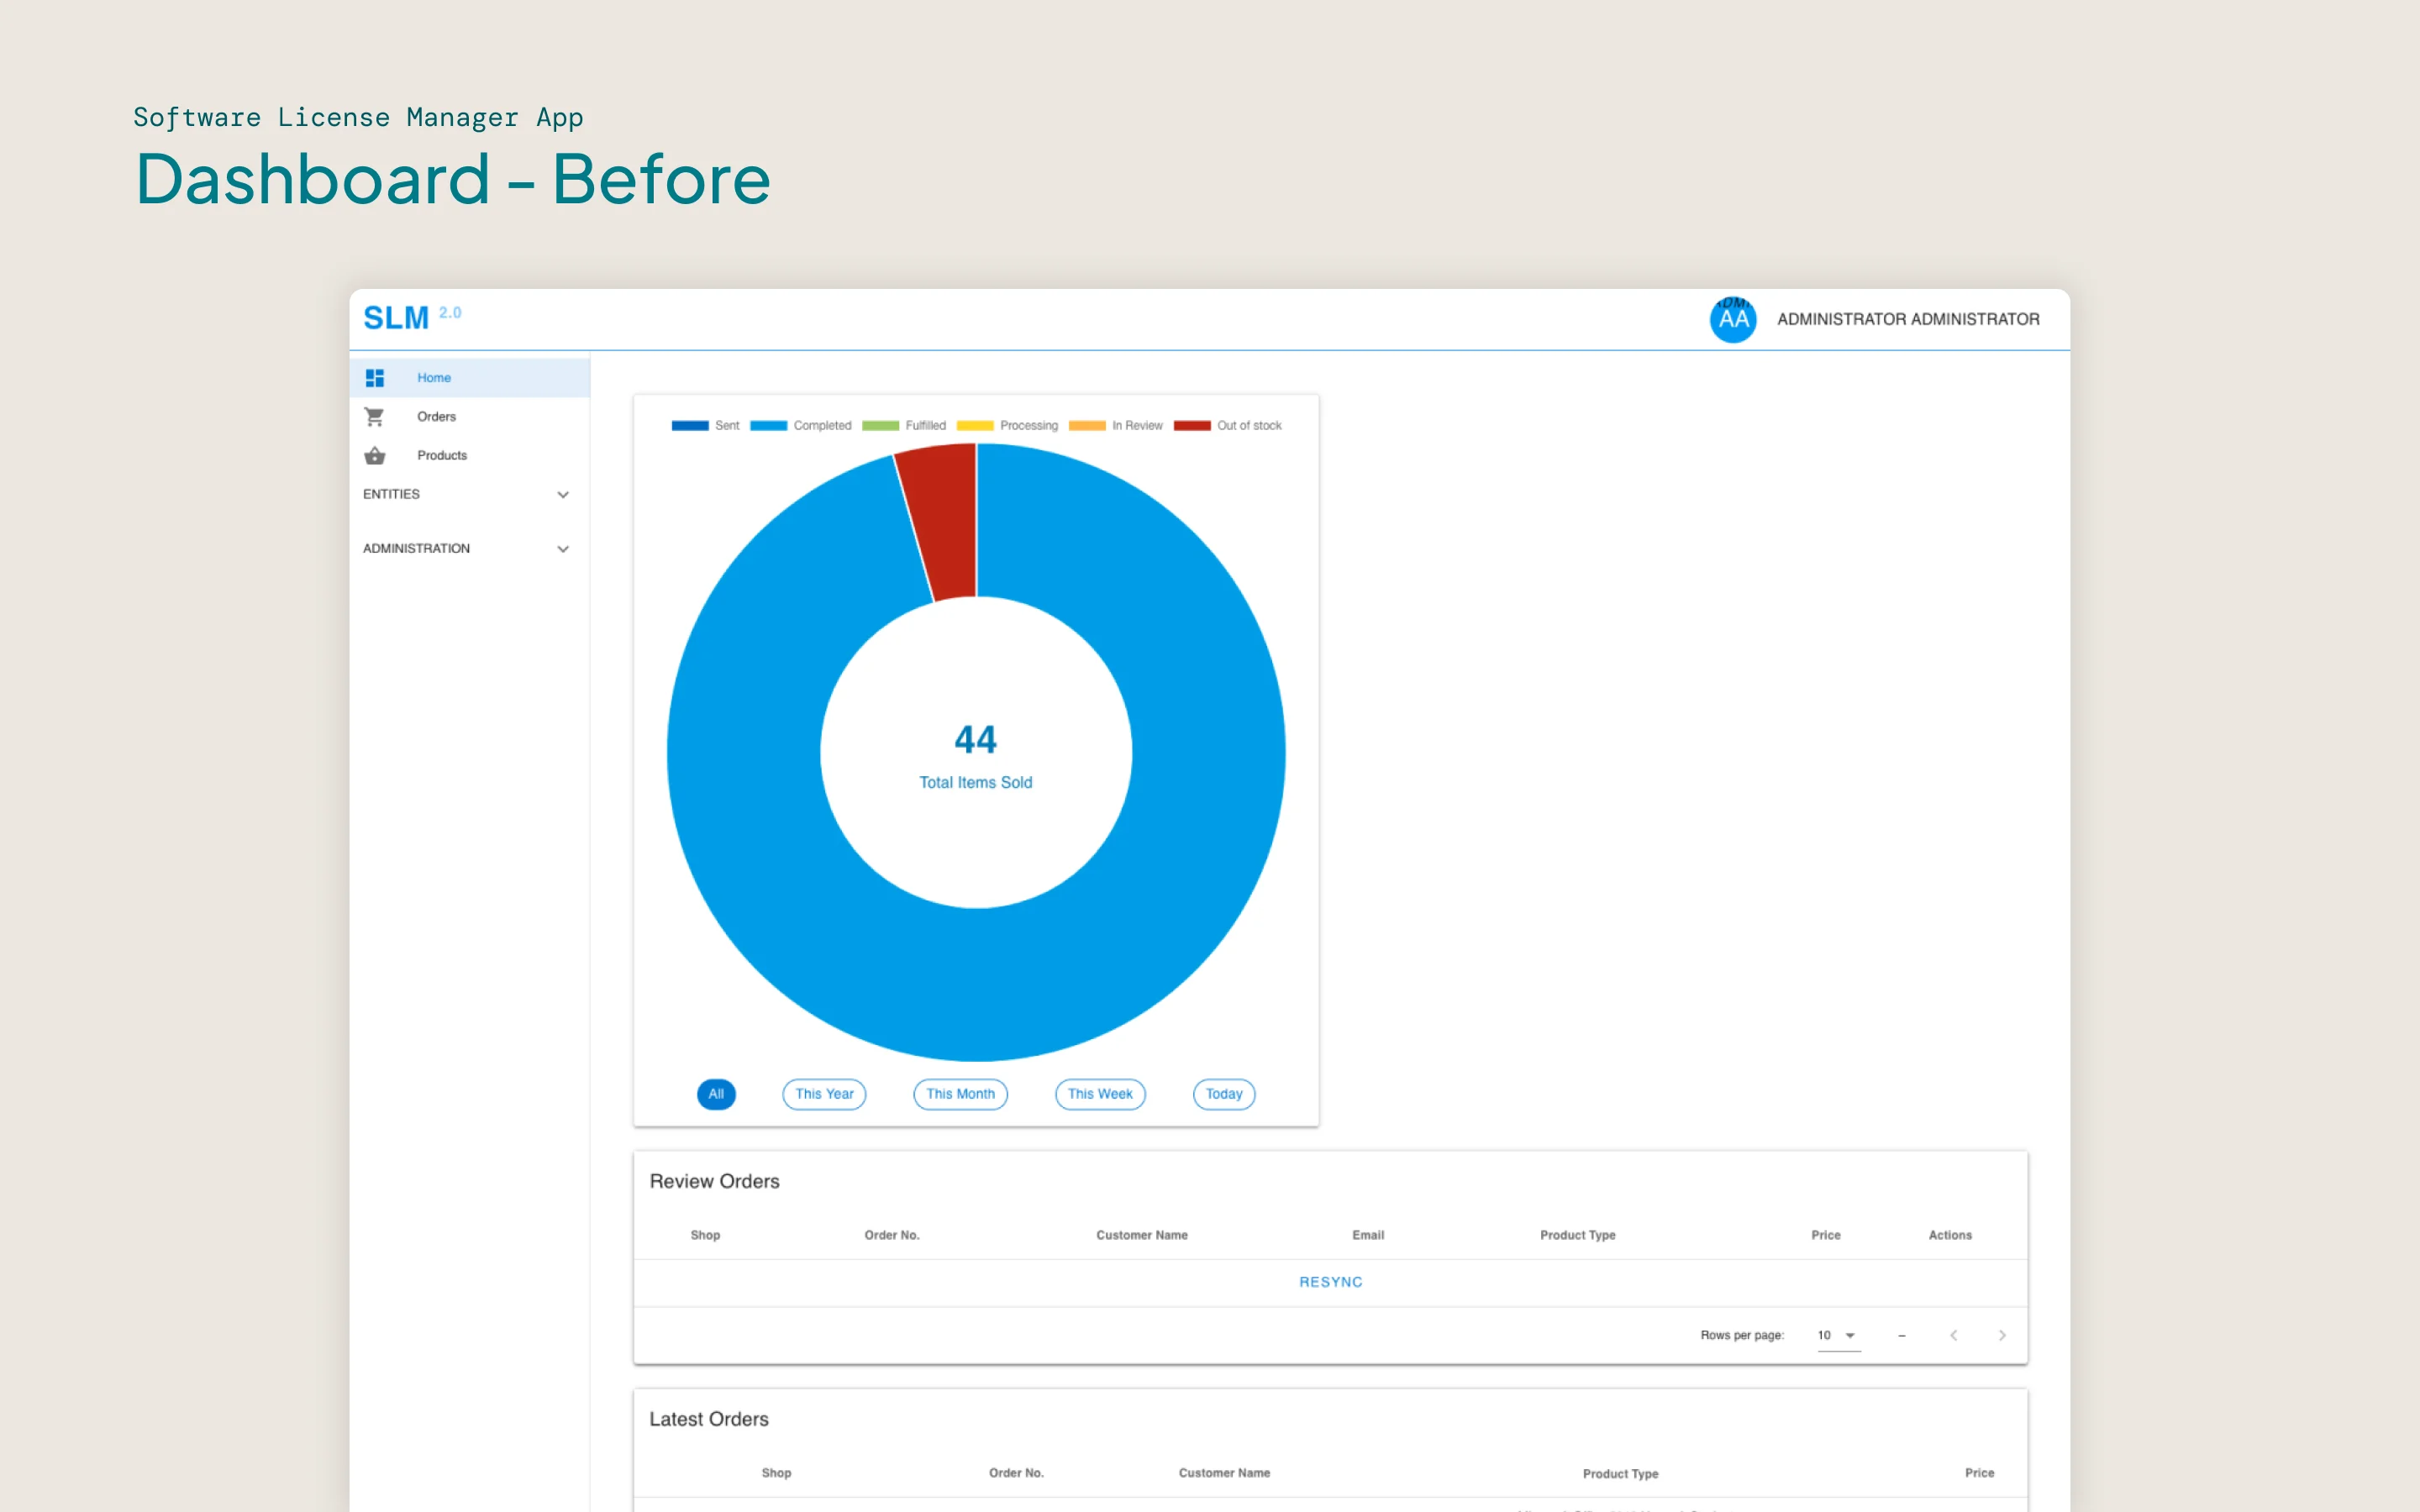Open the Rows per page dropdown
This screenshot has width=2420, height=1512.
point(1838,1335)
